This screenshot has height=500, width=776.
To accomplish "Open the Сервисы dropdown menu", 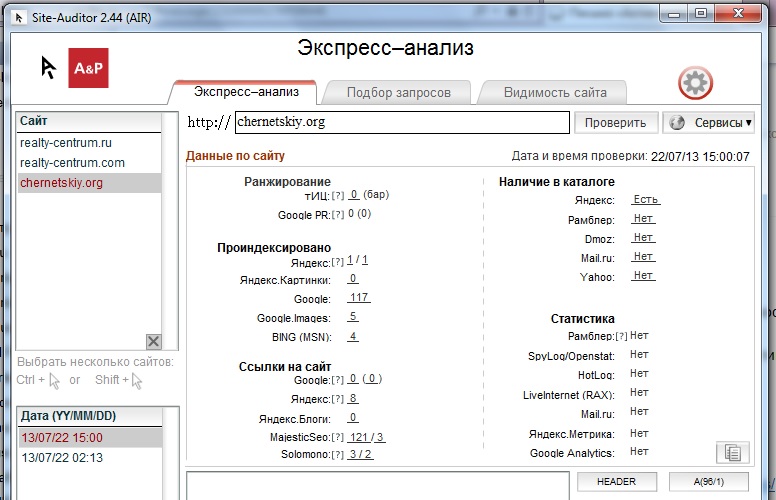I will [709, 122].
